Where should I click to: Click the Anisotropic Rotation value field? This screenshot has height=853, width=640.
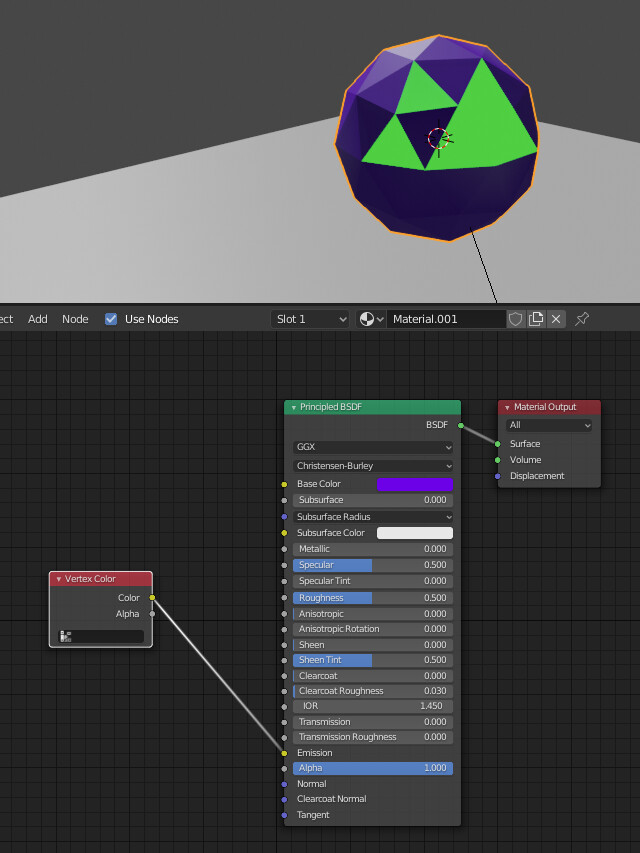(373, 629)
